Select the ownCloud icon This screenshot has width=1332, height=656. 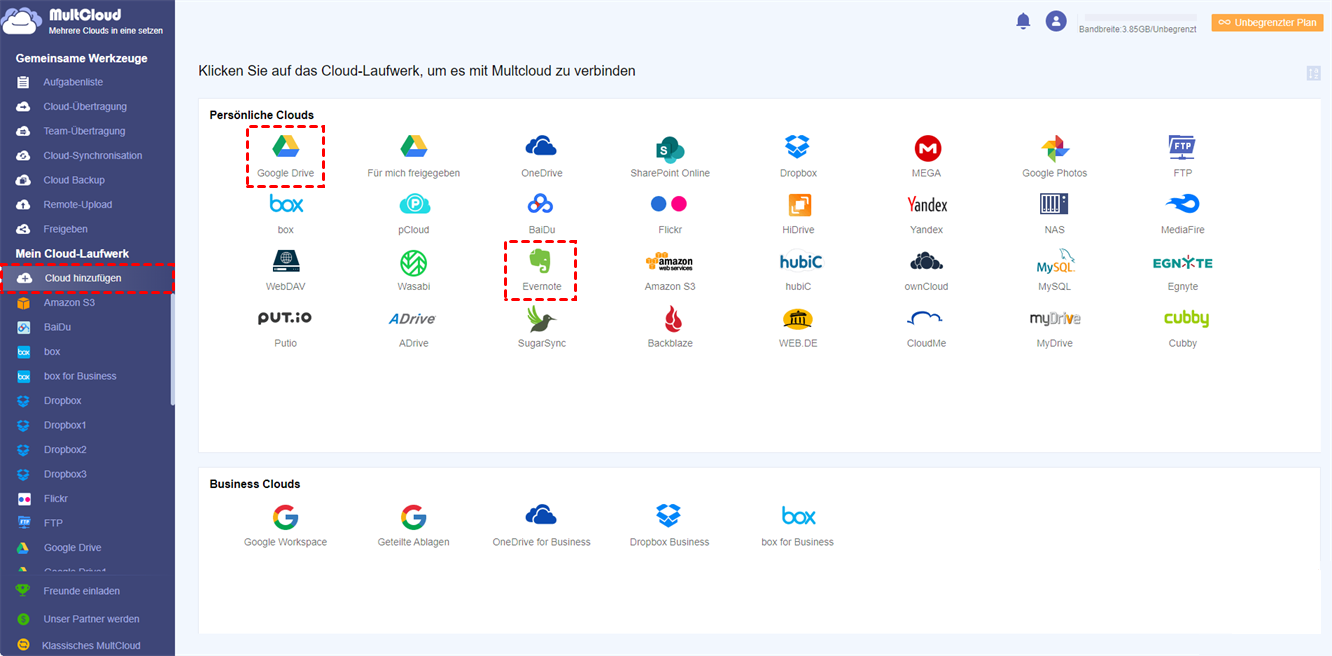927,261
